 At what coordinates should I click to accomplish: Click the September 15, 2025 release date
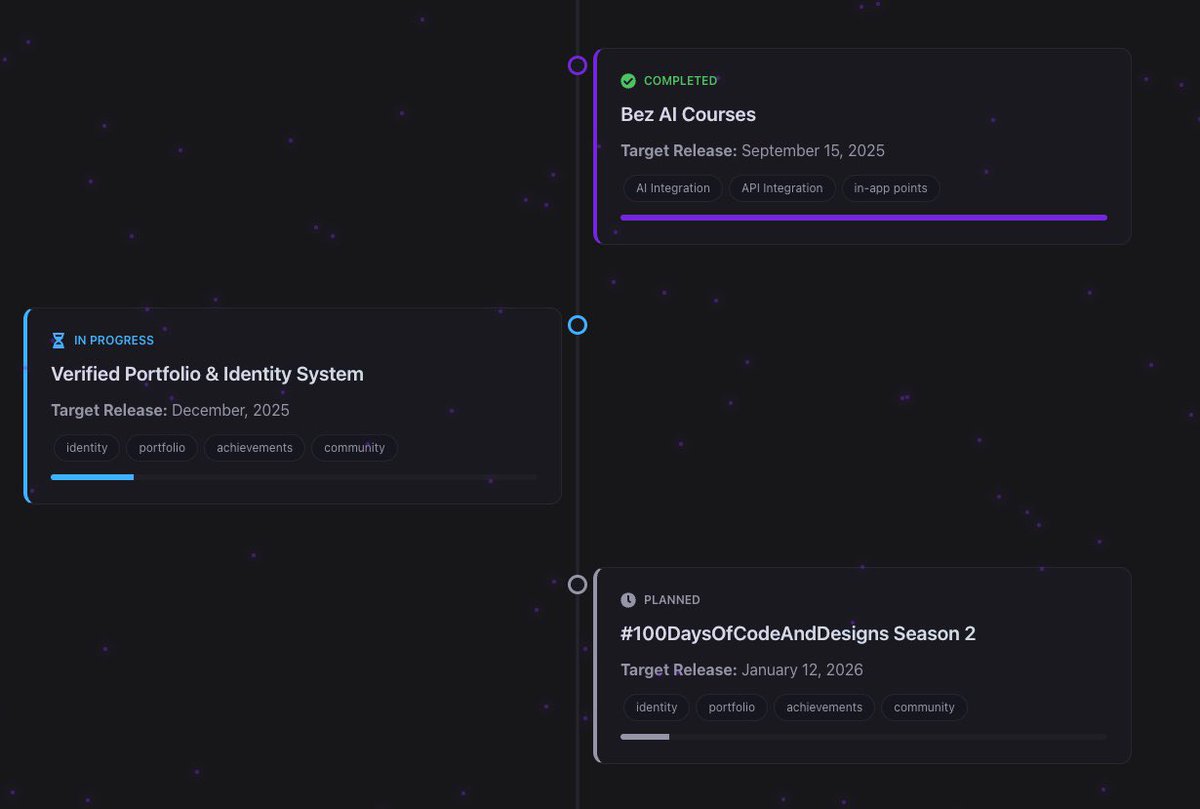click(x=813, y=151)
